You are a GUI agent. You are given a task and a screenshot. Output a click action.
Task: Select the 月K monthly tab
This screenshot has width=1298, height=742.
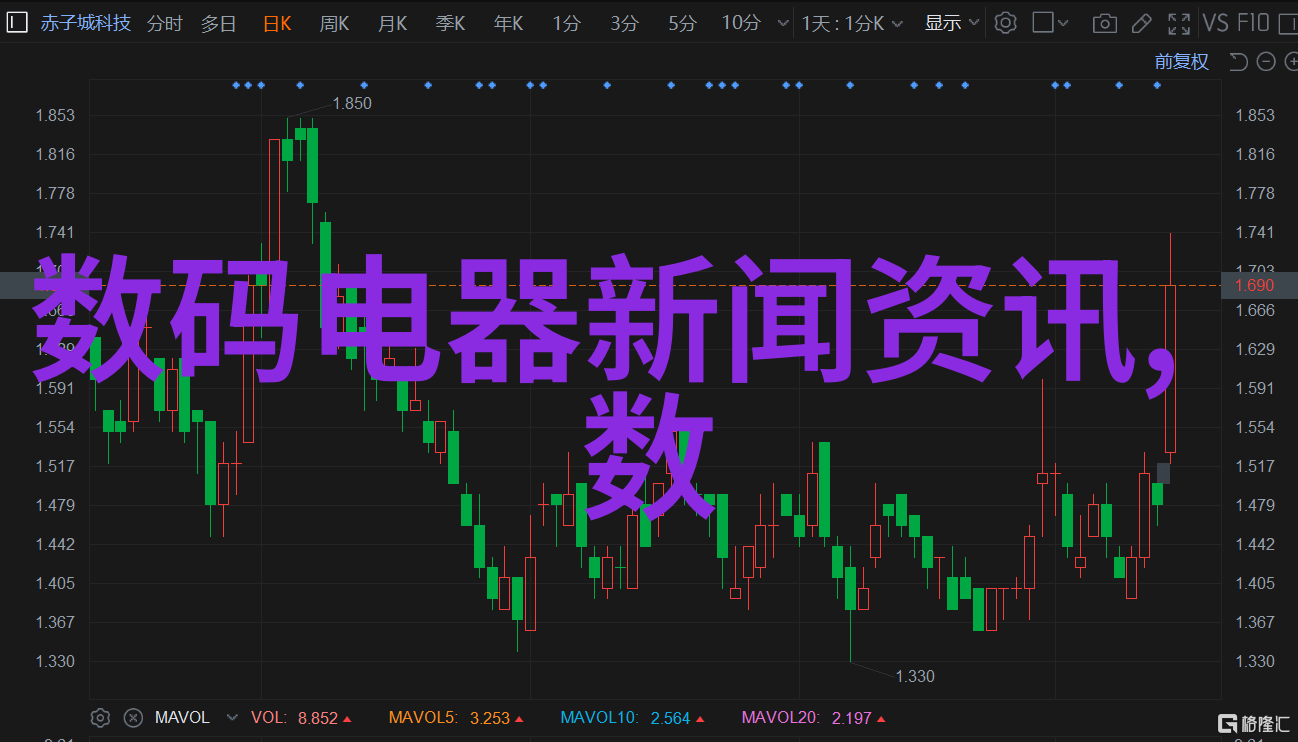[392, 23]
